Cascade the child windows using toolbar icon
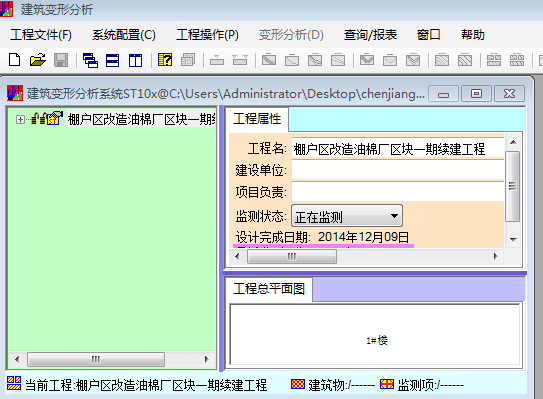 click(x=90, y=60)
